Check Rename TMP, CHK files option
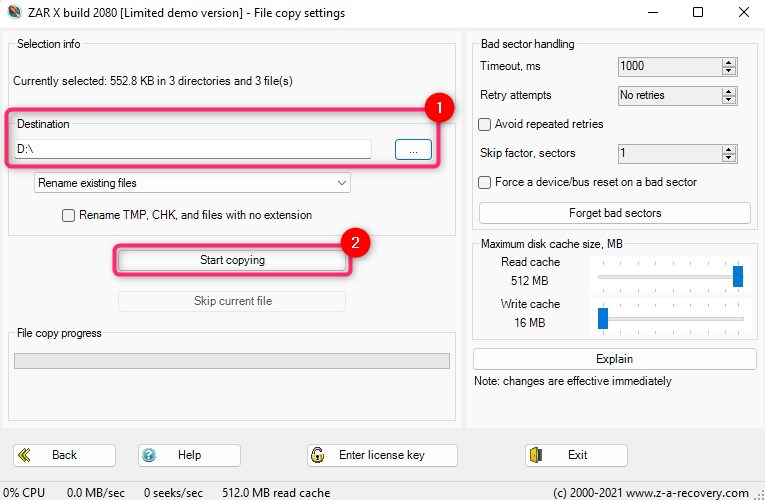The height and width of the screenshot is (500, 765). tap(69, 215)
